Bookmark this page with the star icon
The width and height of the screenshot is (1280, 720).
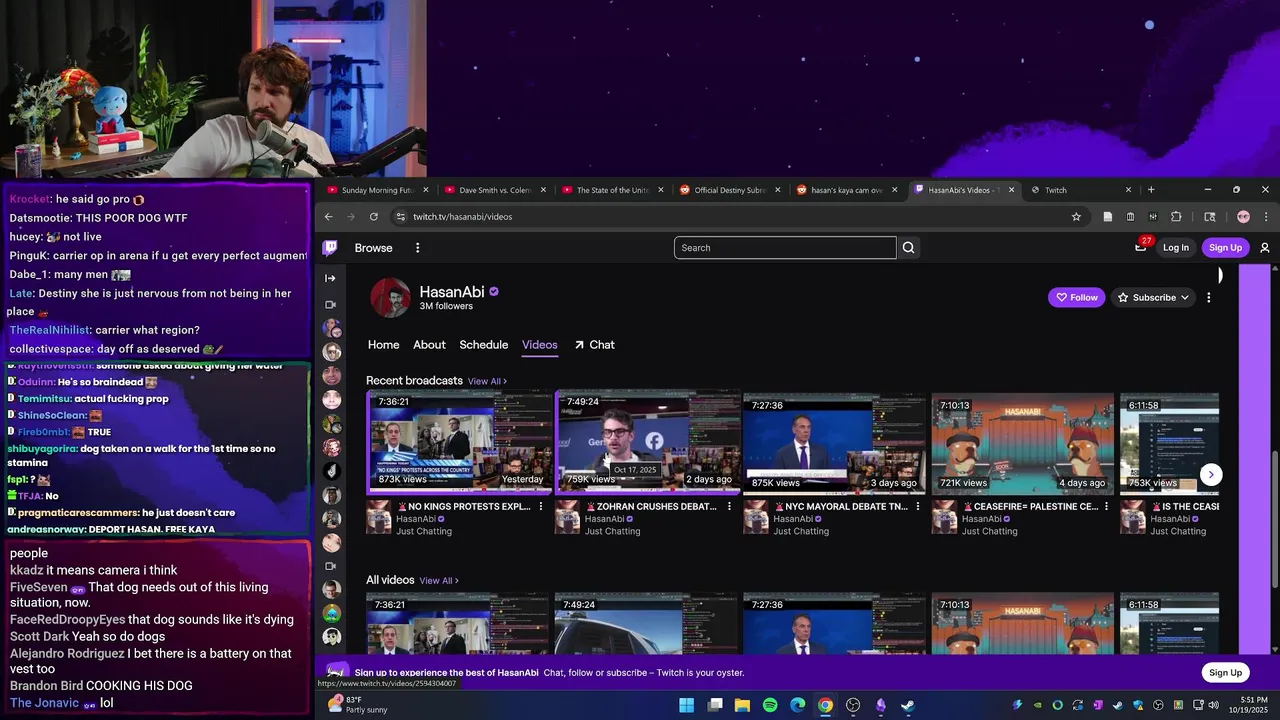tap(1076, 217)
